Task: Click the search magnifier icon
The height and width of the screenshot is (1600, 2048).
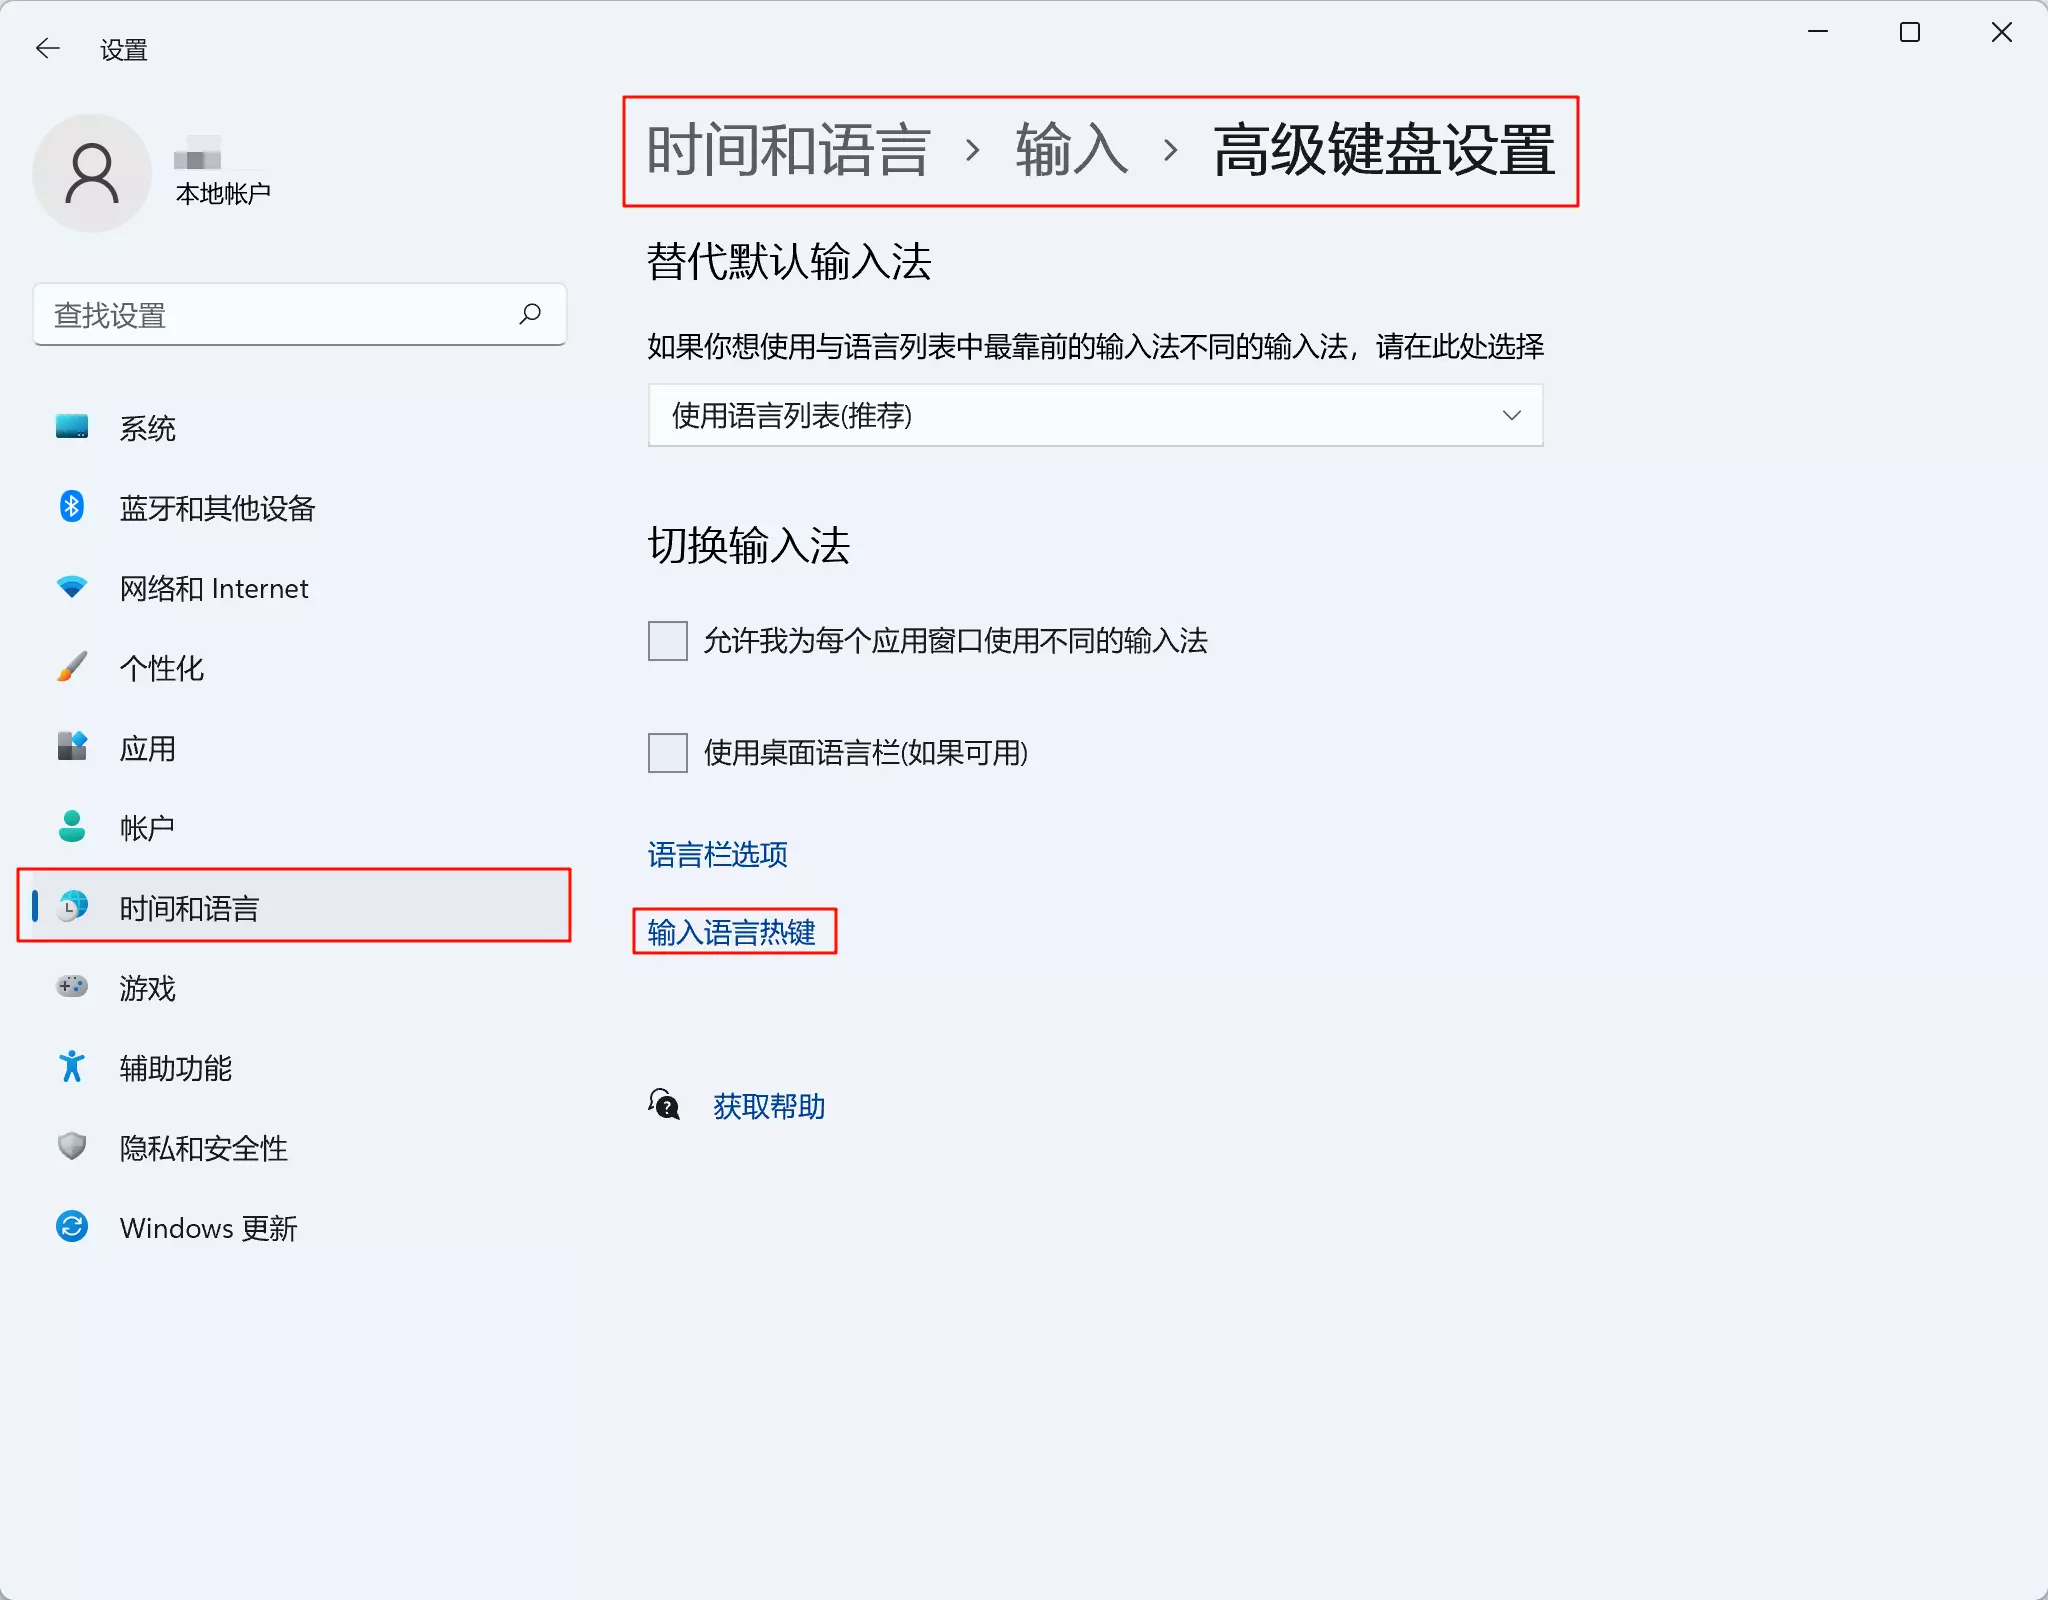Action: (x=530, y=314)
